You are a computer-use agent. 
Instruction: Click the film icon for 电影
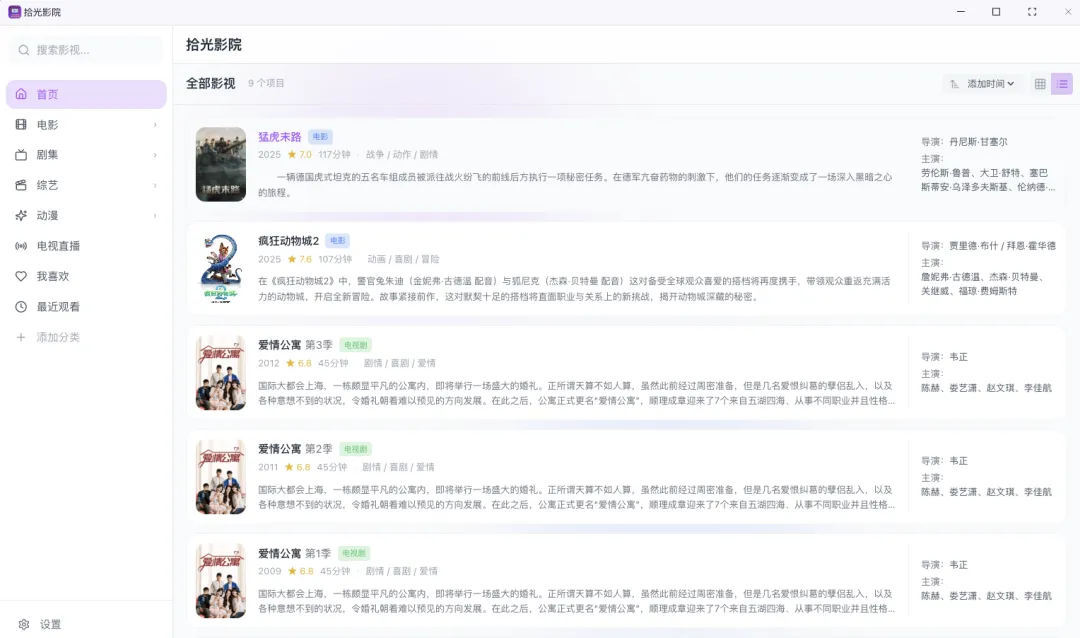point(21,125)
